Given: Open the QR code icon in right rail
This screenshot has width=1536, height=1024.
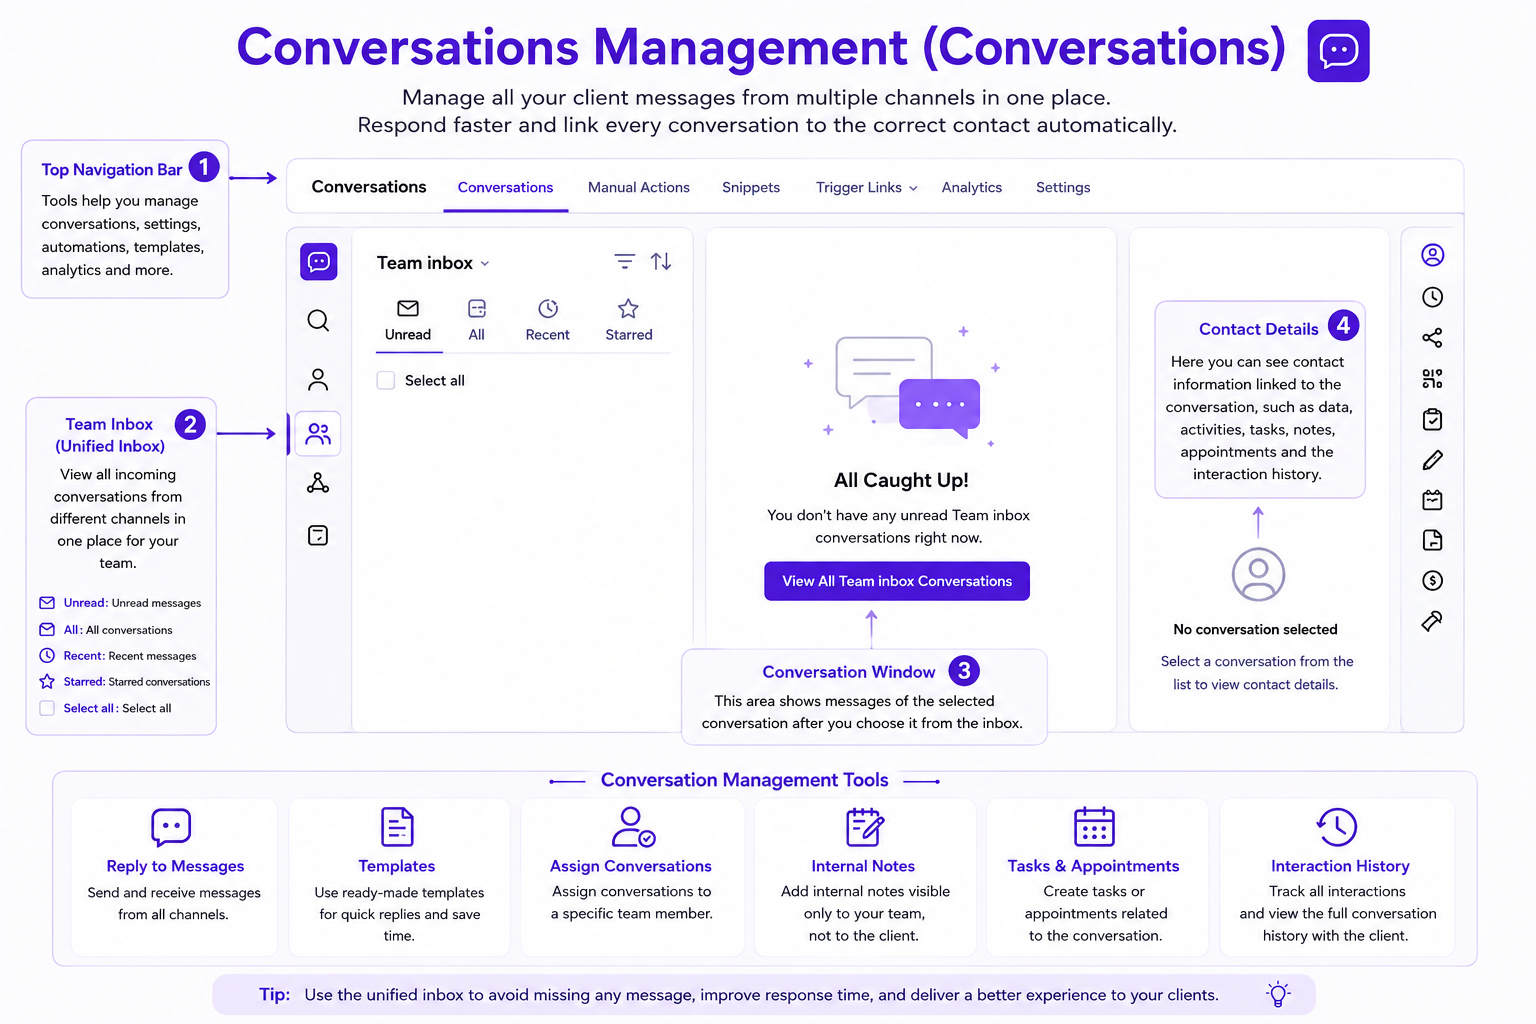Looking at the screenshot, I should [x=1432, y=379].
